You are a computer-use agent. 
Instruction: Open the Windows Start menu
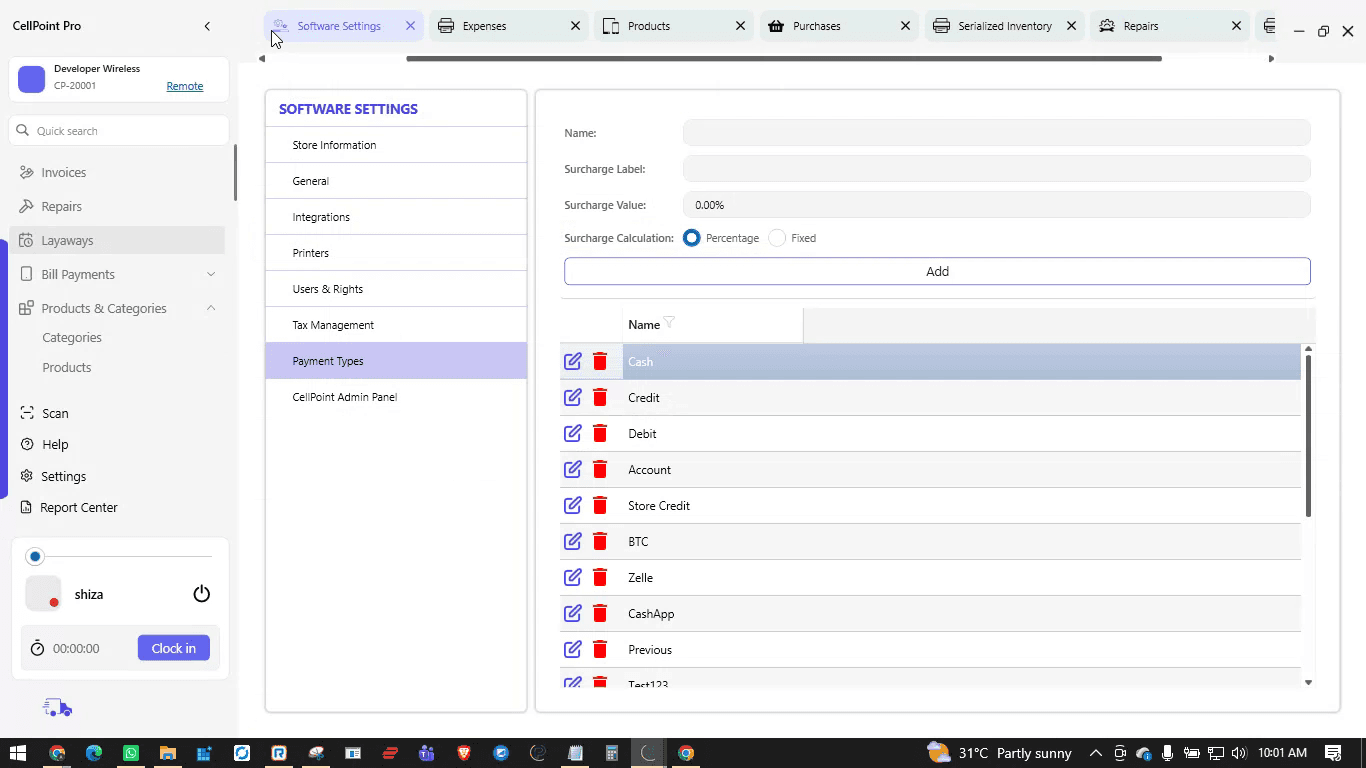[18, 753]
